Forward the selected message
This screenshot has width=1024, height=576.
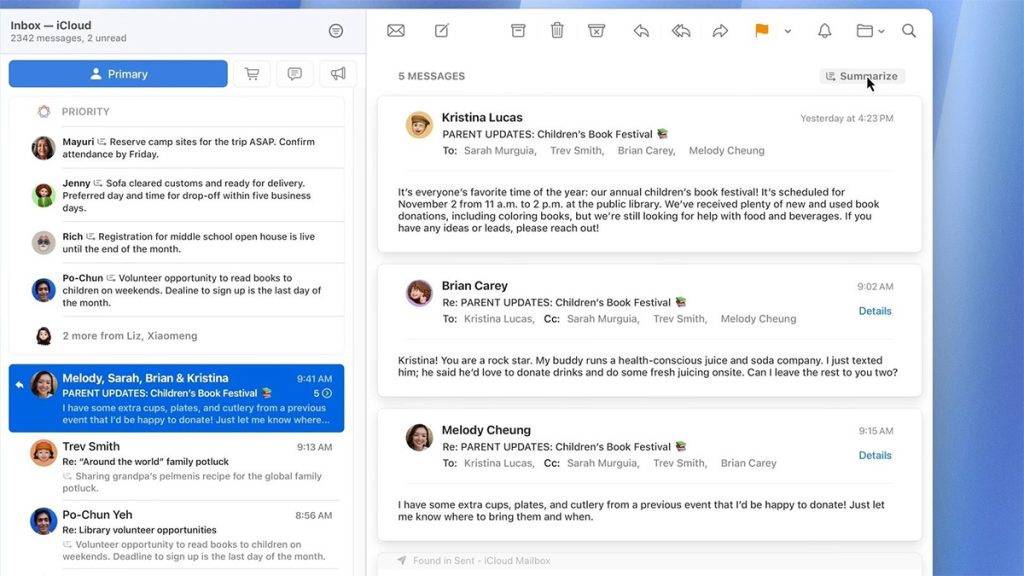tap(720, 30)
